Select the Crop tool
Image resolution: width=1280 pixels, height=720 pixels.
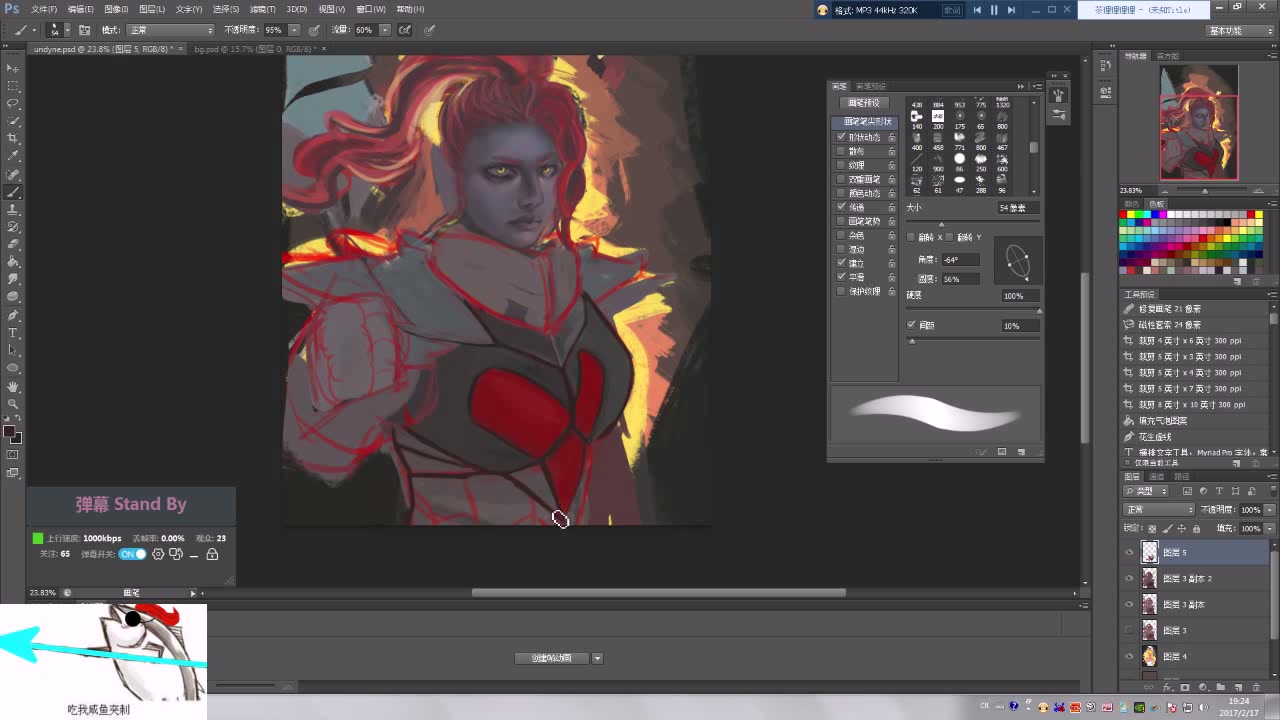tap(13, 138)
